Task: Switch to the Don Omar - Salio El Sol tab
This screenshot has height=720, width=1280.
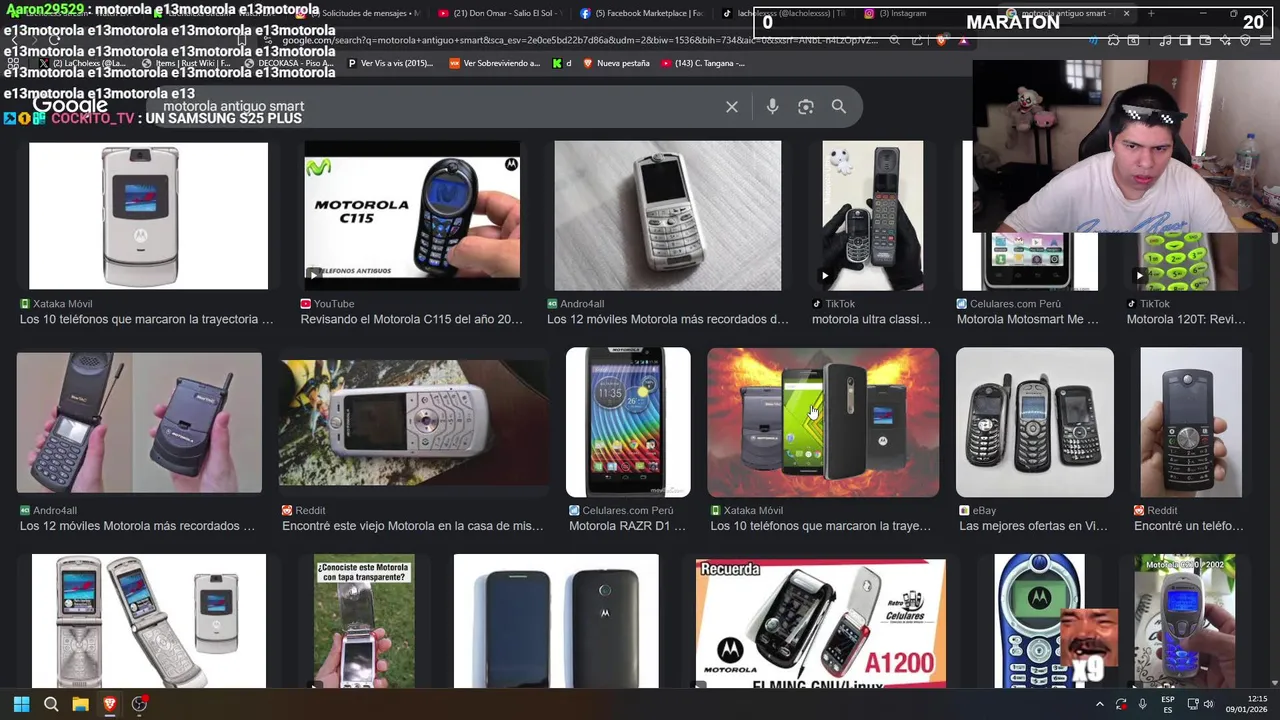Action: click(500, 14)
